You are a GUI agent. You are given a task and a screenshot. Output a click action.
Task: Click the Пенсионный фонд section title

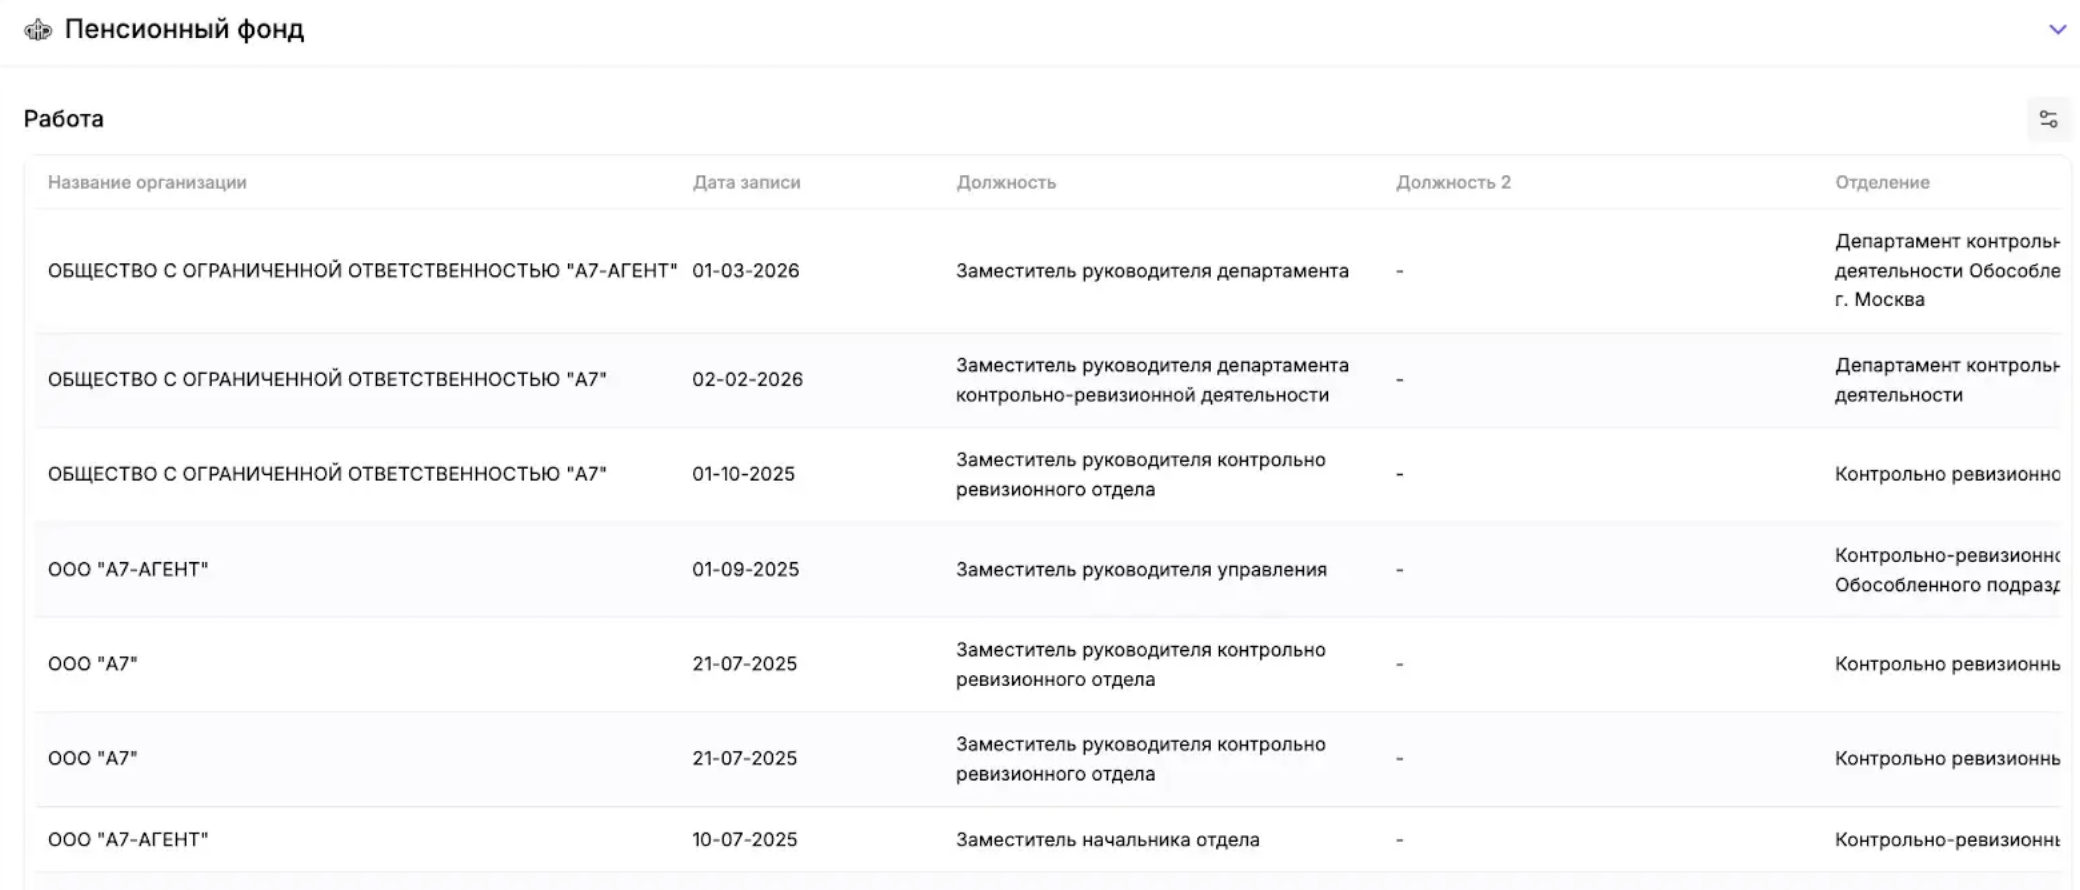[x=184, y=30]
